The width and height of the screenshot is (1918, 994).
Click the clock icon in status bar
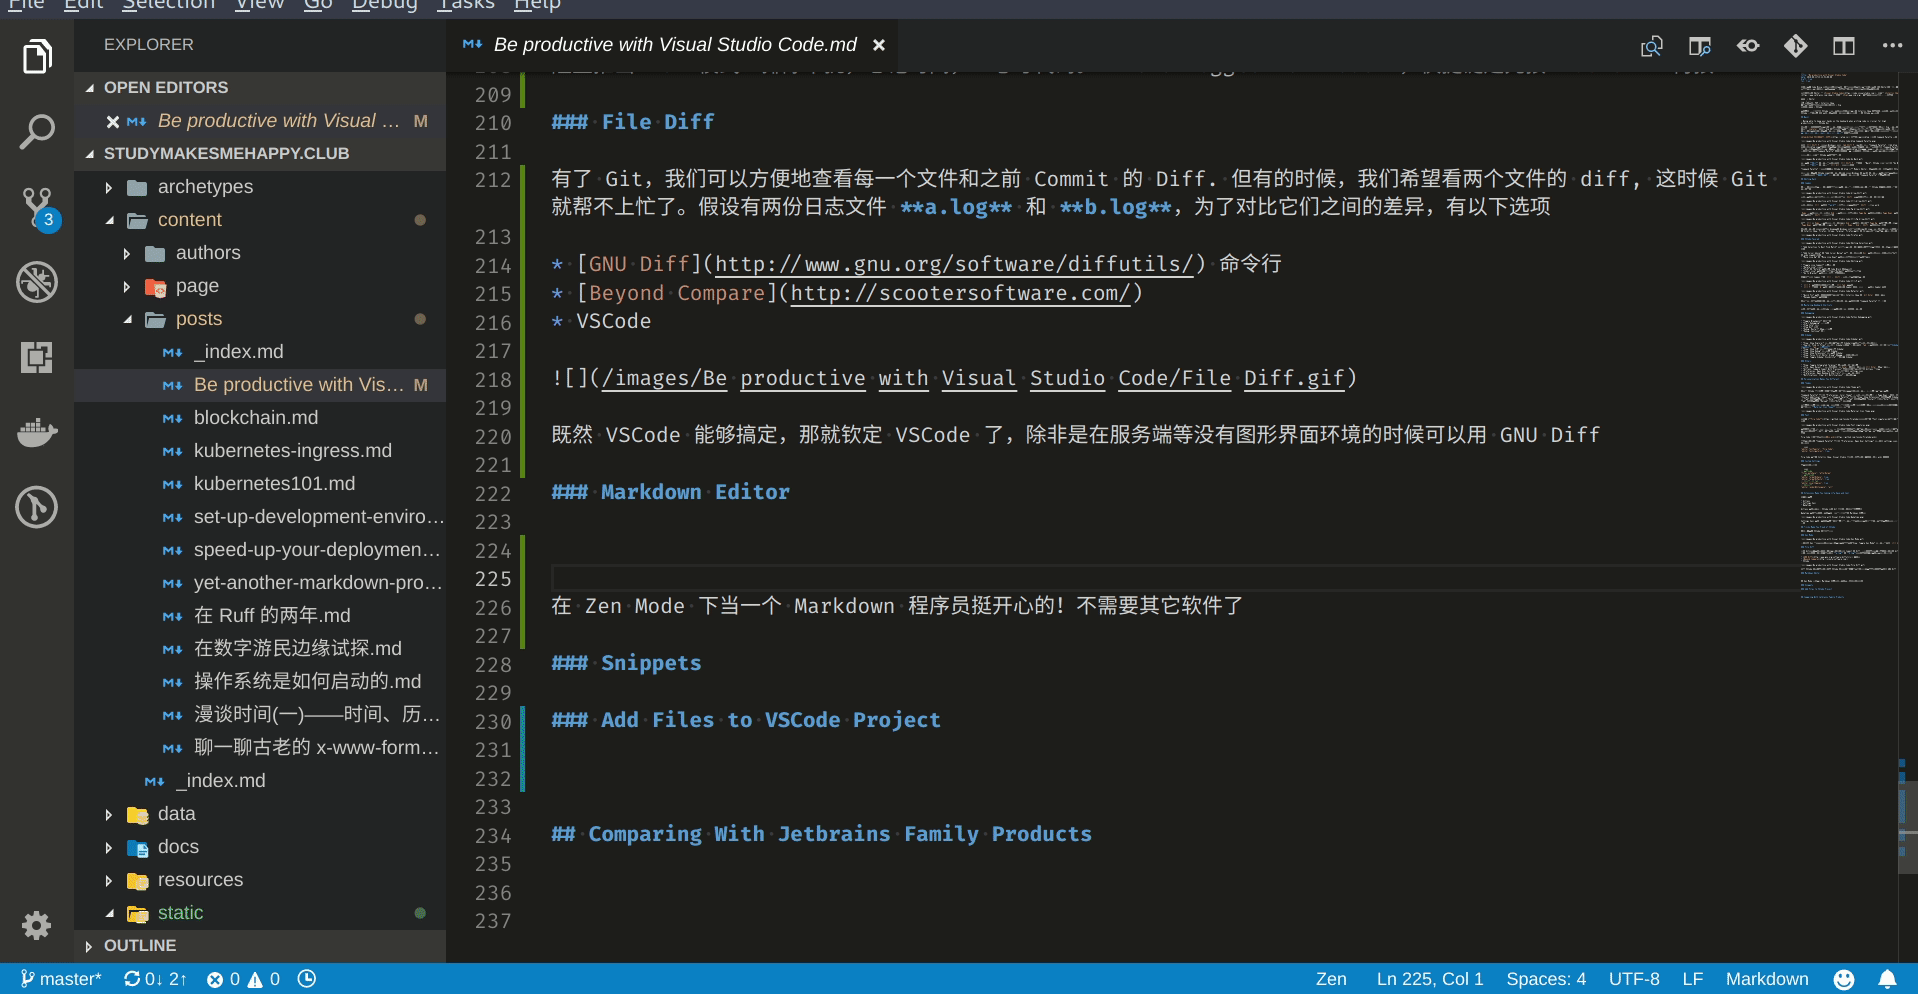307,979
